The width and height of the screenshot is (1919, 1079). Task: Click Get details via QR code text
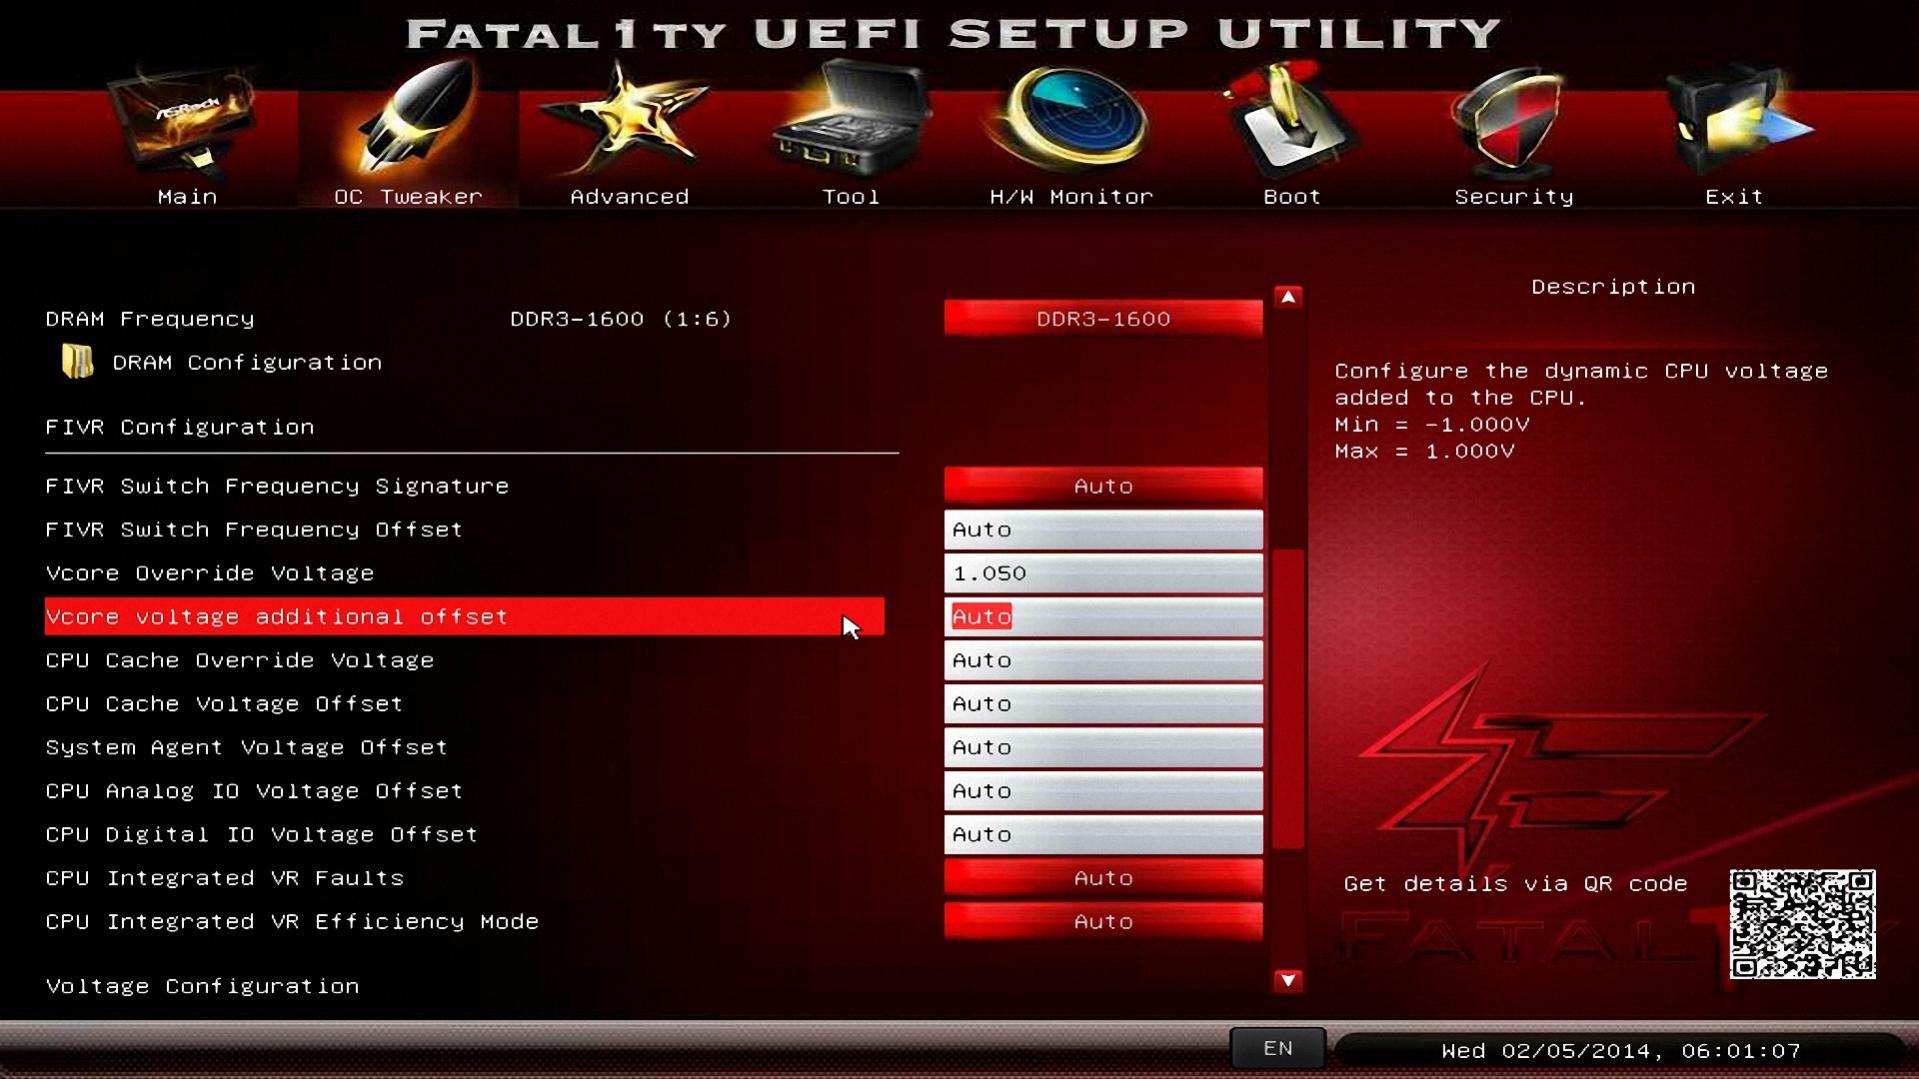[1515, 884]
